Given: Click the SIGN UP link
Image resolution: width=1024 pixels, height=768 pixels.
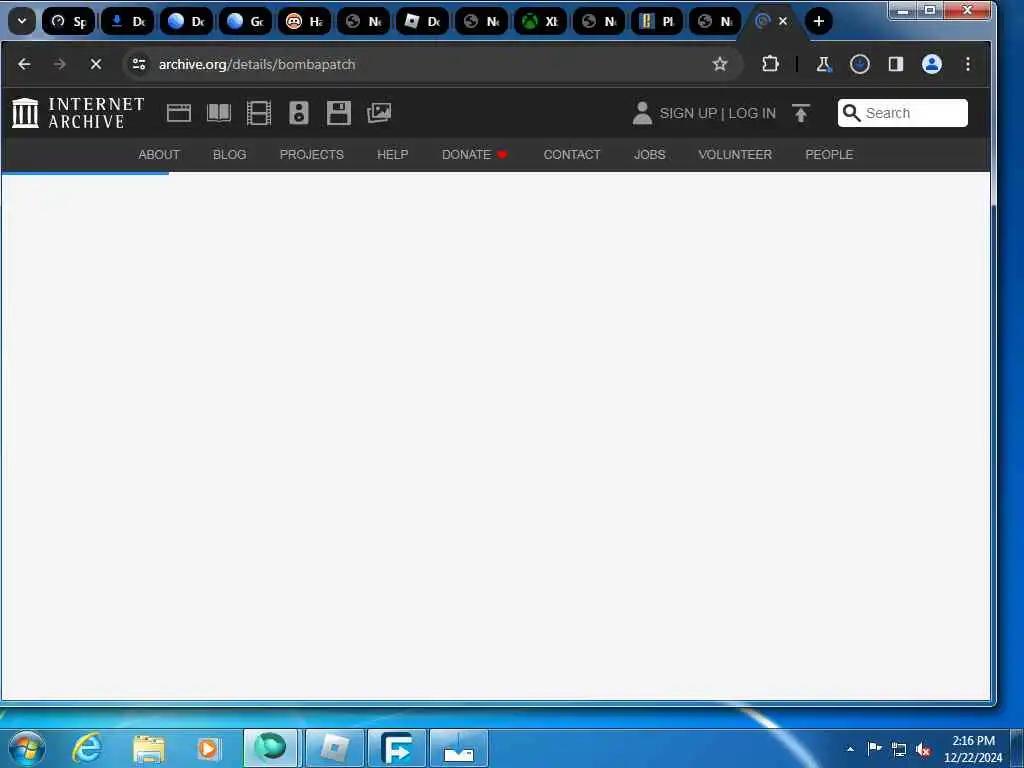Looking at the screenshot, I should click(688, 113).
